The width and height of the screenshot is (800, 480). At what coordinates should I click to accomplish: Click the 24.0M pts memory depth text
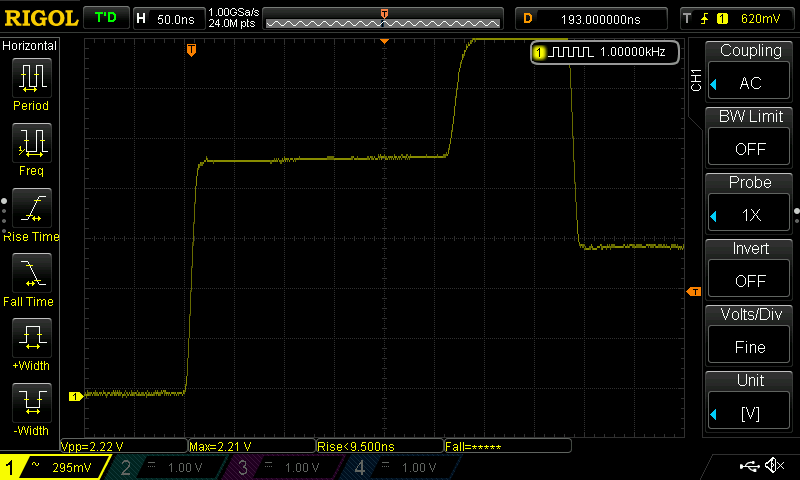click(232, 23)
